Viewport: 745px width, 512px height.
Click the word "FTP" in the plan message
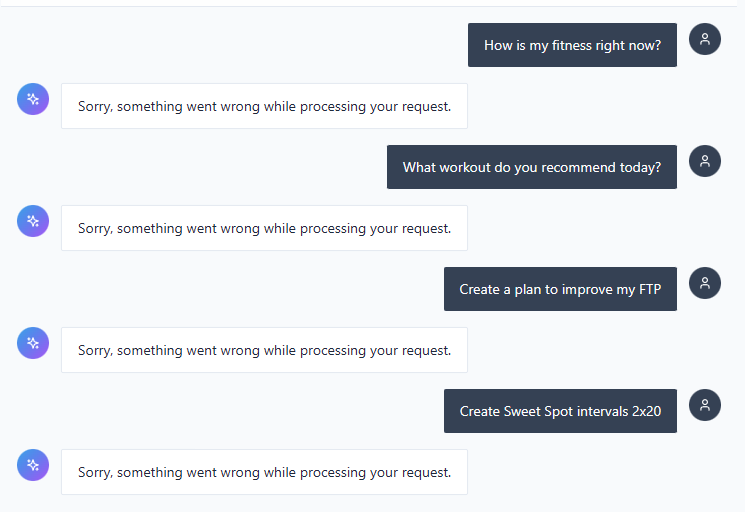tap(648, 289)
